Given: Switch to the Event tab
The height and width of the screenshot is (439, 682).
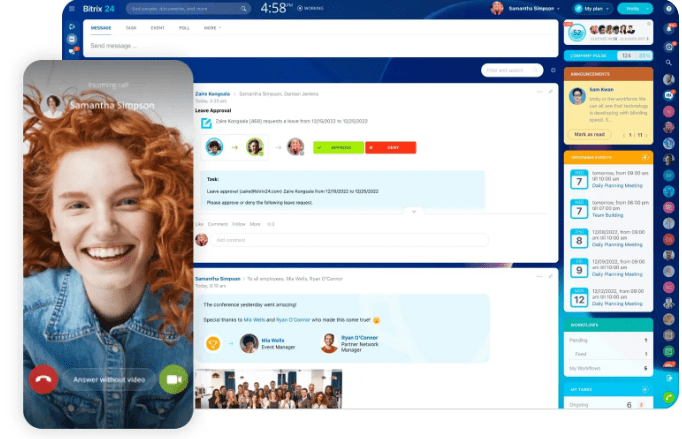Looking at the screenshot, I should 157,28.
